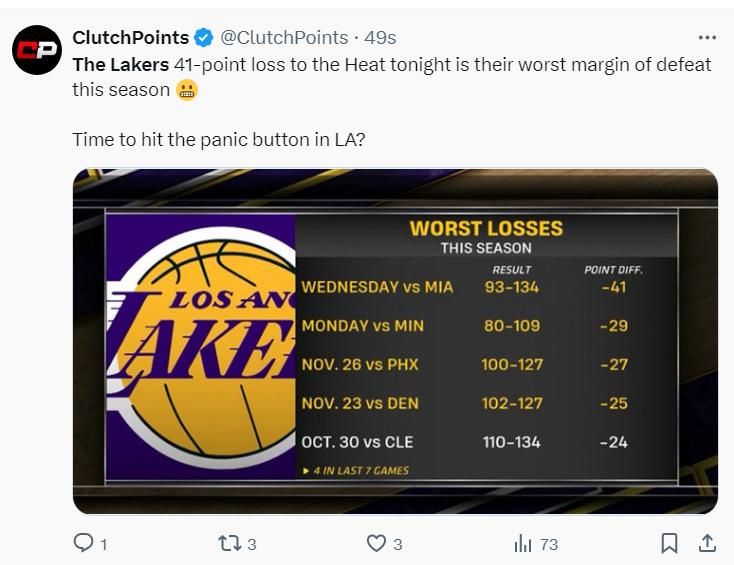Click the like count number 3
The height and width of the screenshot is (565, 734).
[397, 544]
